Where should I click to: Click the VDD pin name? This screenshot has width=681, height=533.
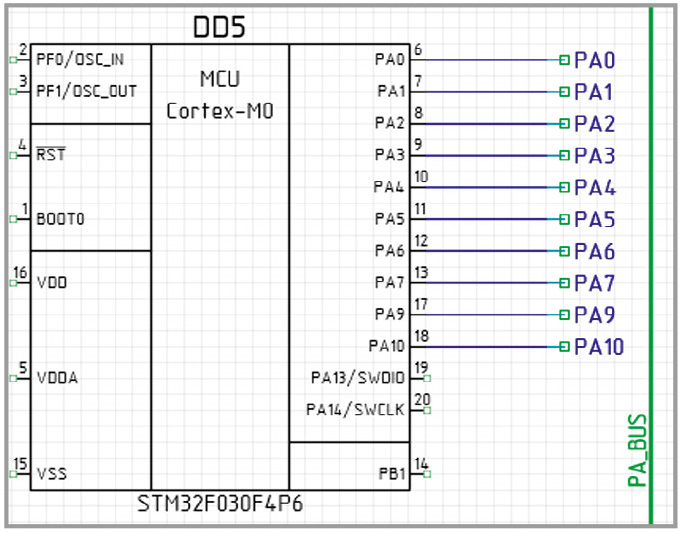click(x=52, y=283)
